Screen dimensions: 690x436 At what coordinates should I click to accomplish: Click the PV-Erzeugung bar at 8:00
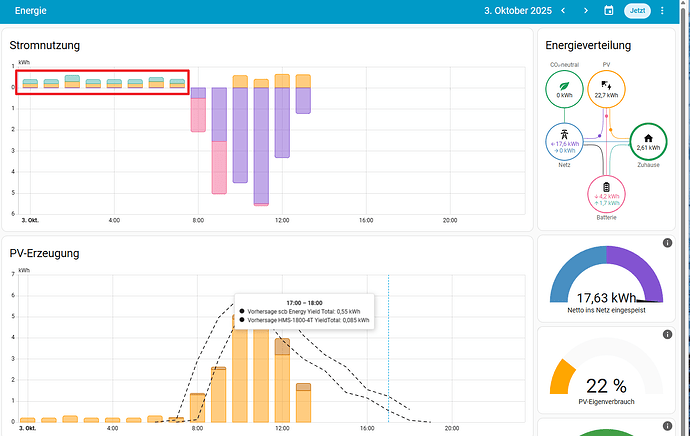point(198,407)
